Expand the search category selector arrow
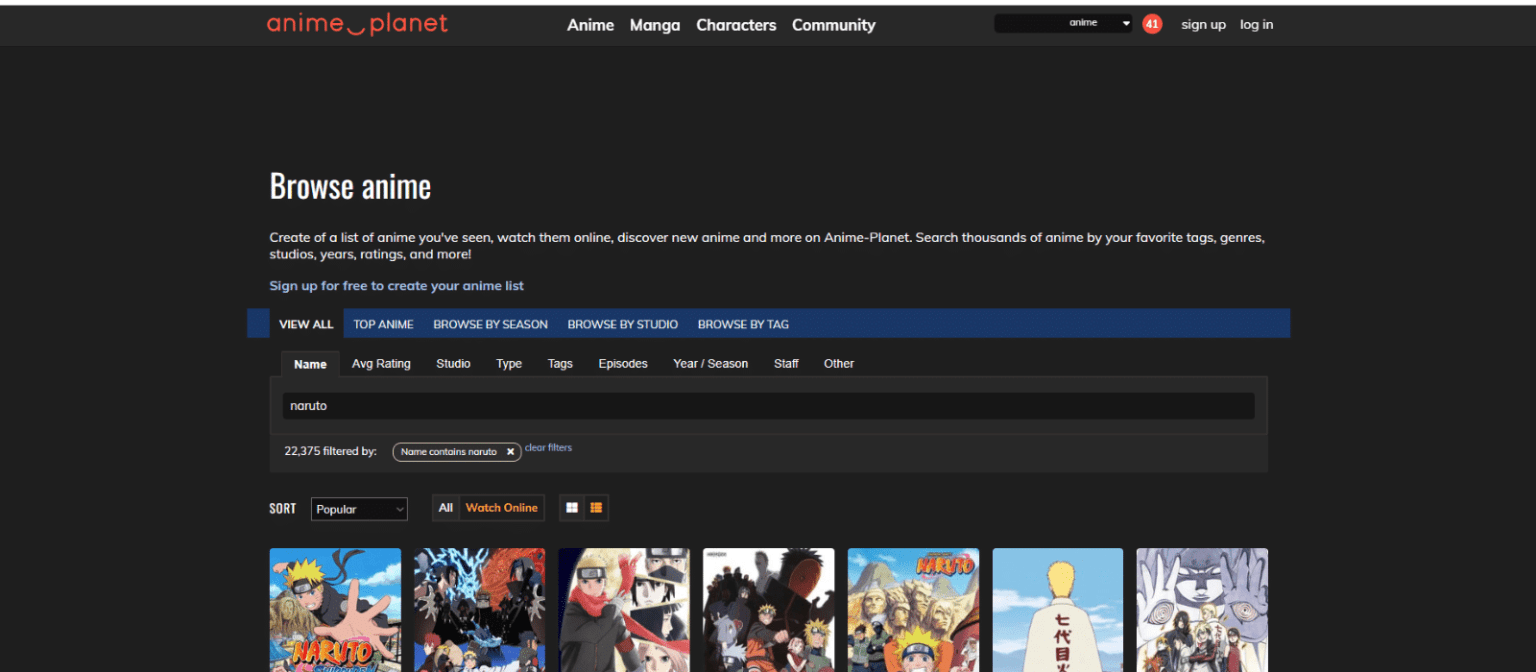The height and width of the screenshot is (672, 1536). click(x=1125, y=21)
